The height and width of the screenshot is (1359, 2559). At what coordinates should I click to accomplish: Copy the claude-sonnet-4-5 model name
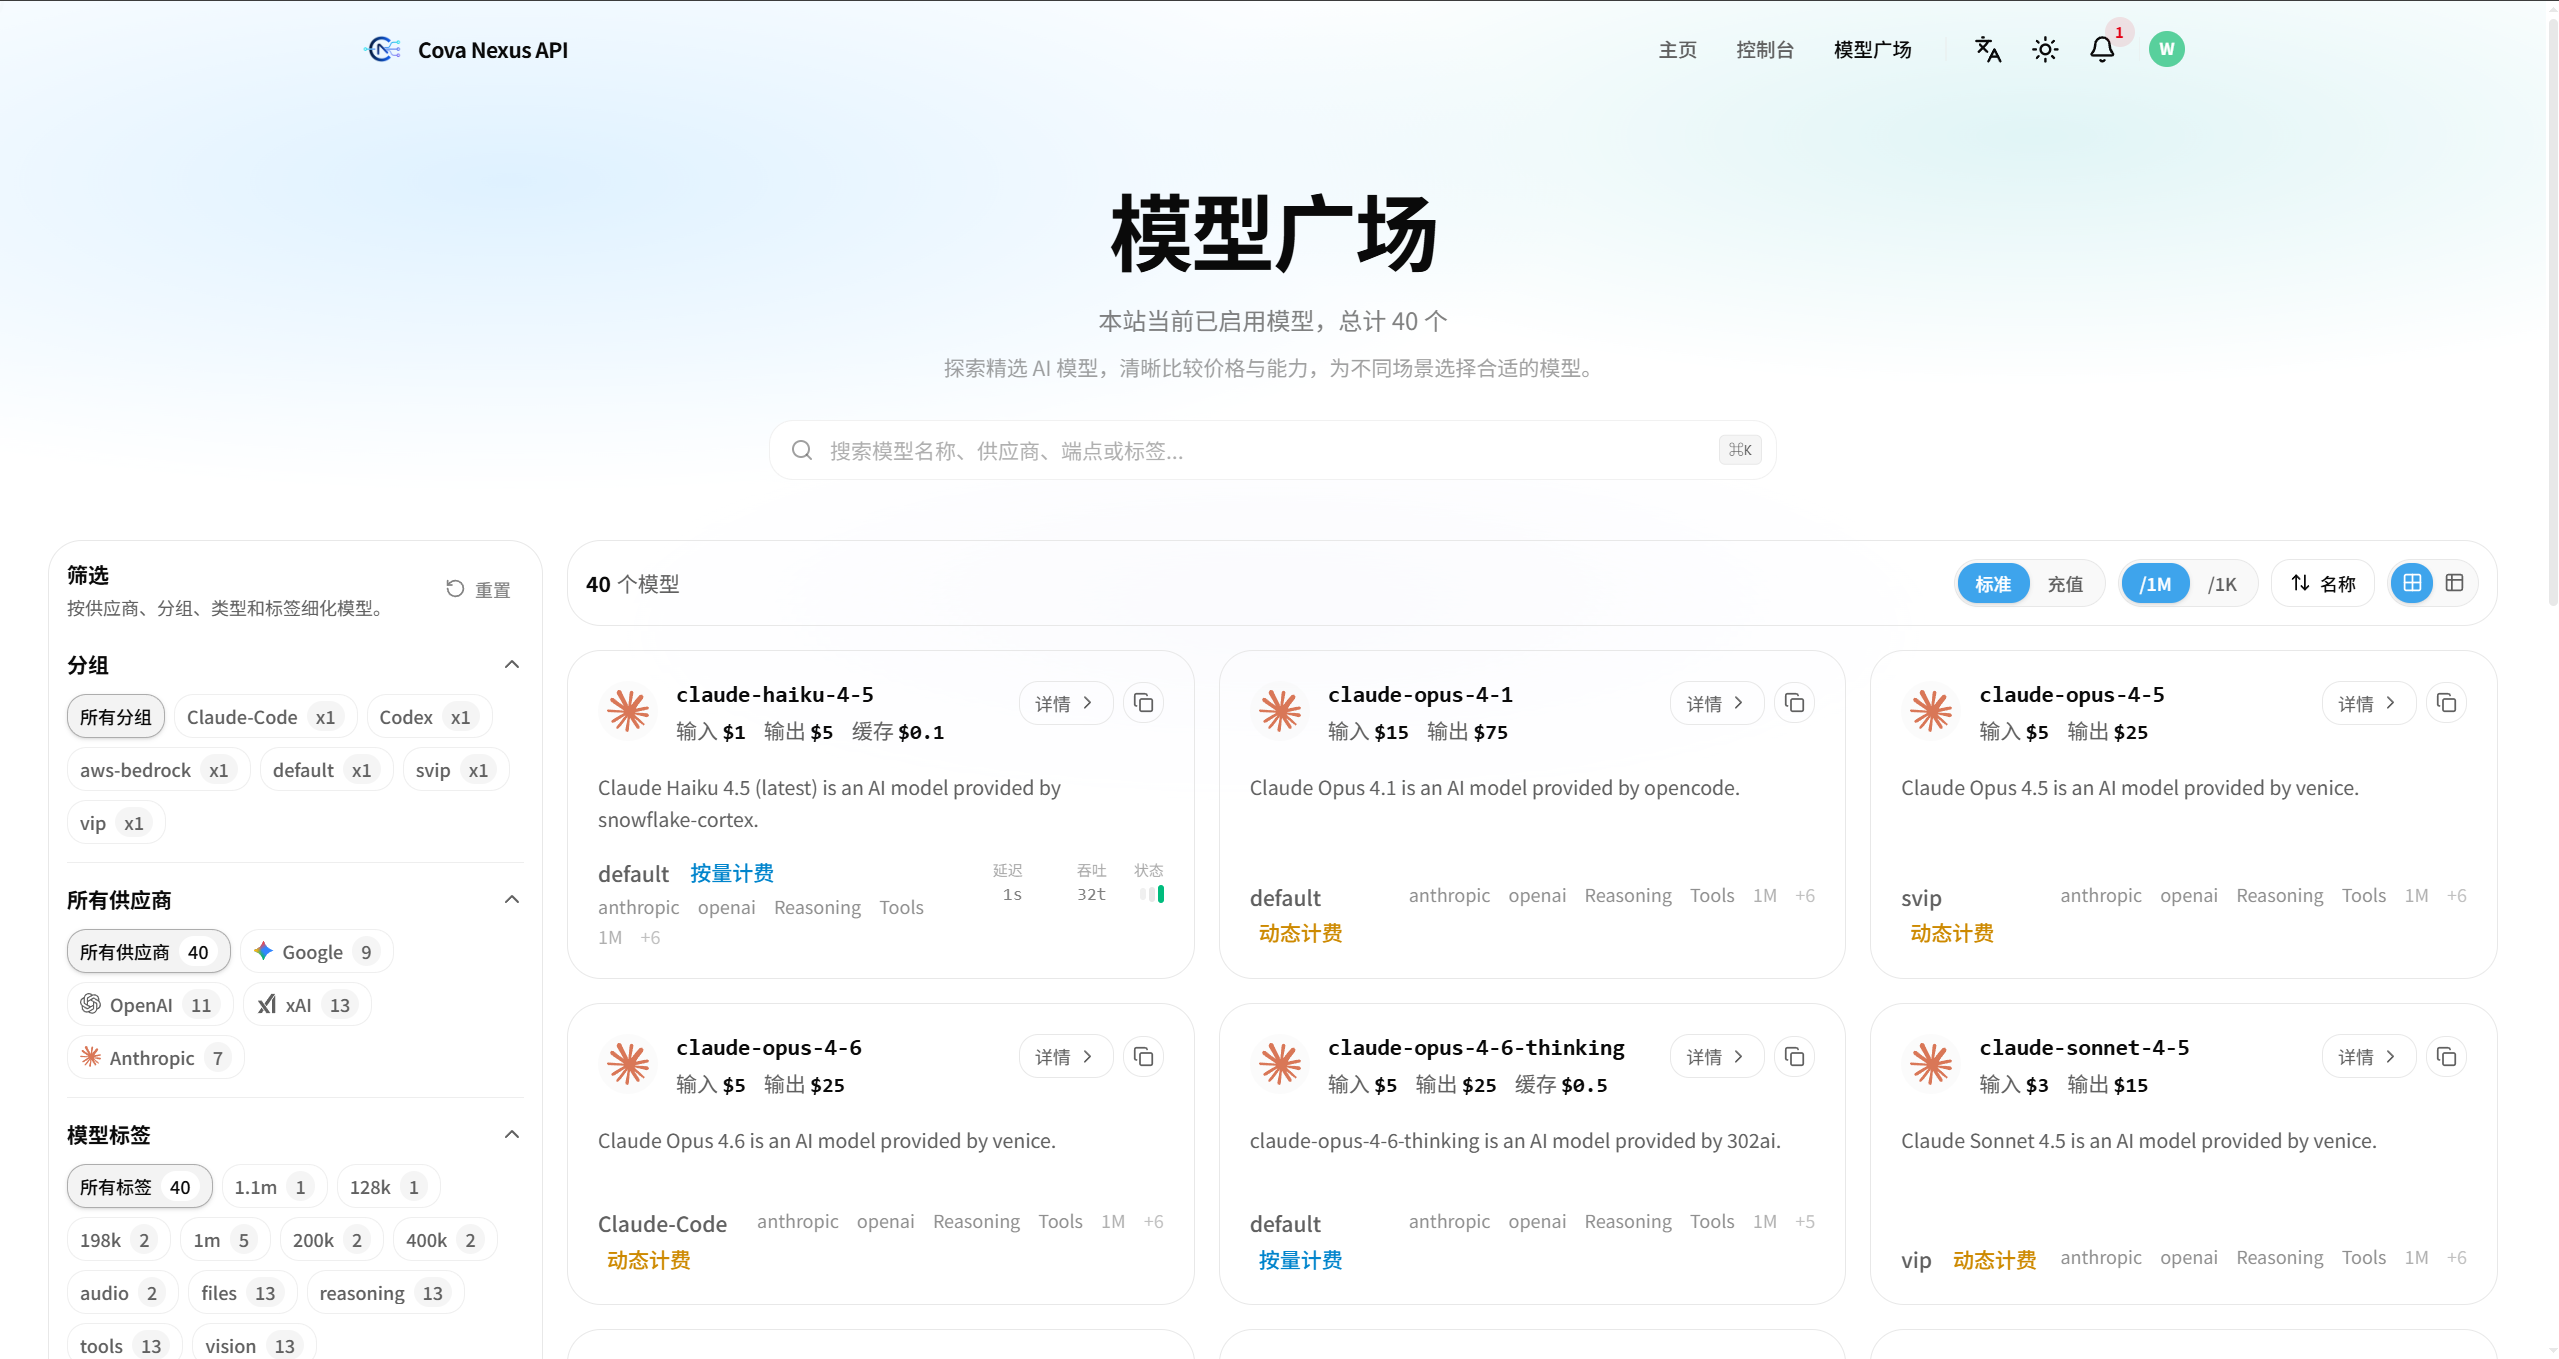(2446, 1056)
